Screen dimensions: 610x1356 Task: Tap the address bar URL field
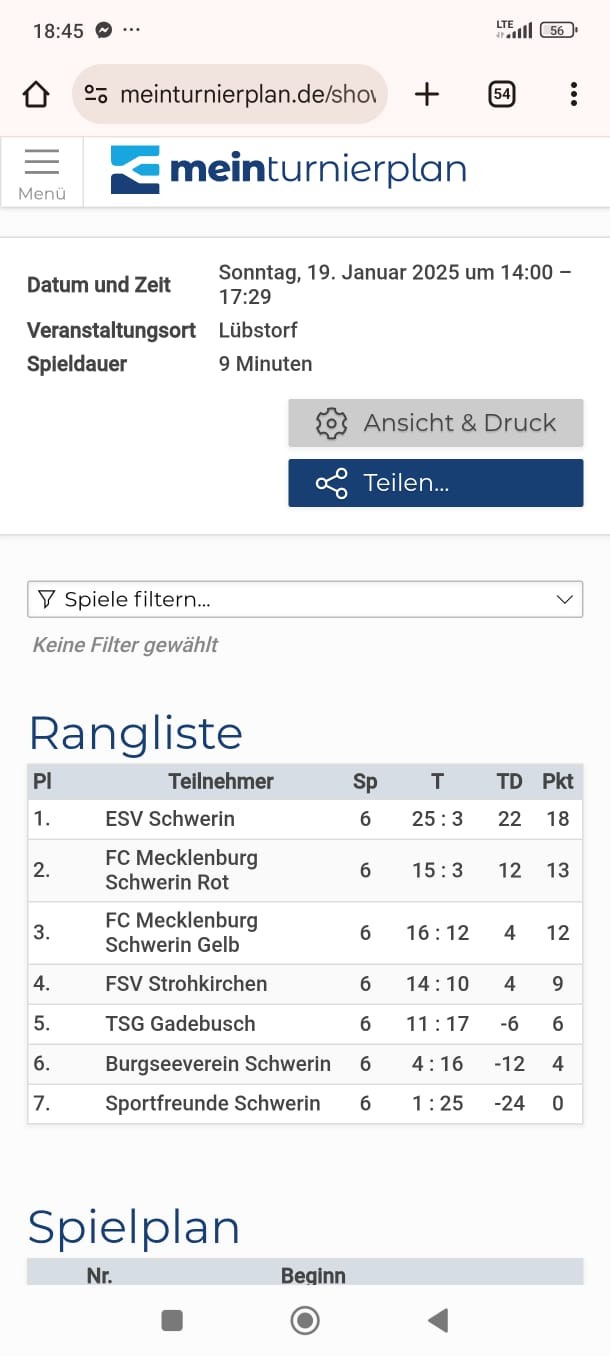tap(246, 95)
